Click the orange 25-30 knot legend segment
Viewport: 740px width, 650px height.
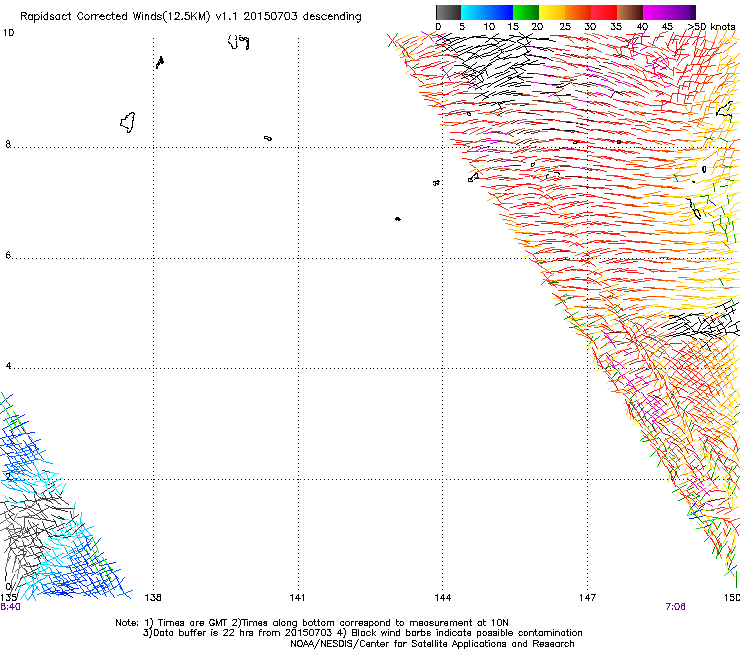(x=578, y=12)
